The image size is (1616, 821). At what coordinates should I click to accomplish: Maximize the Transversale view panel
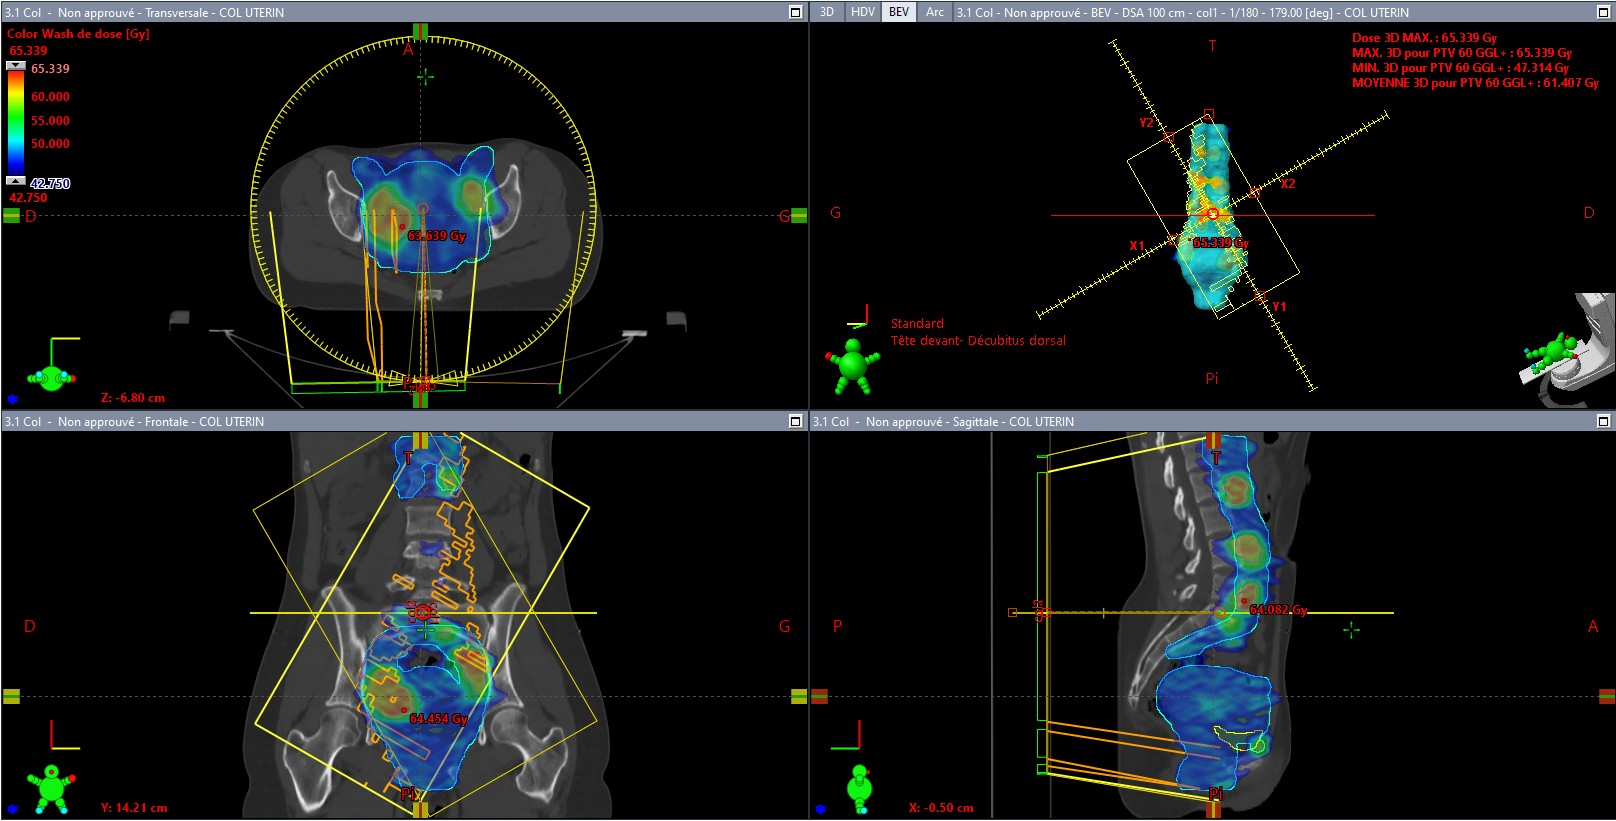796,12
